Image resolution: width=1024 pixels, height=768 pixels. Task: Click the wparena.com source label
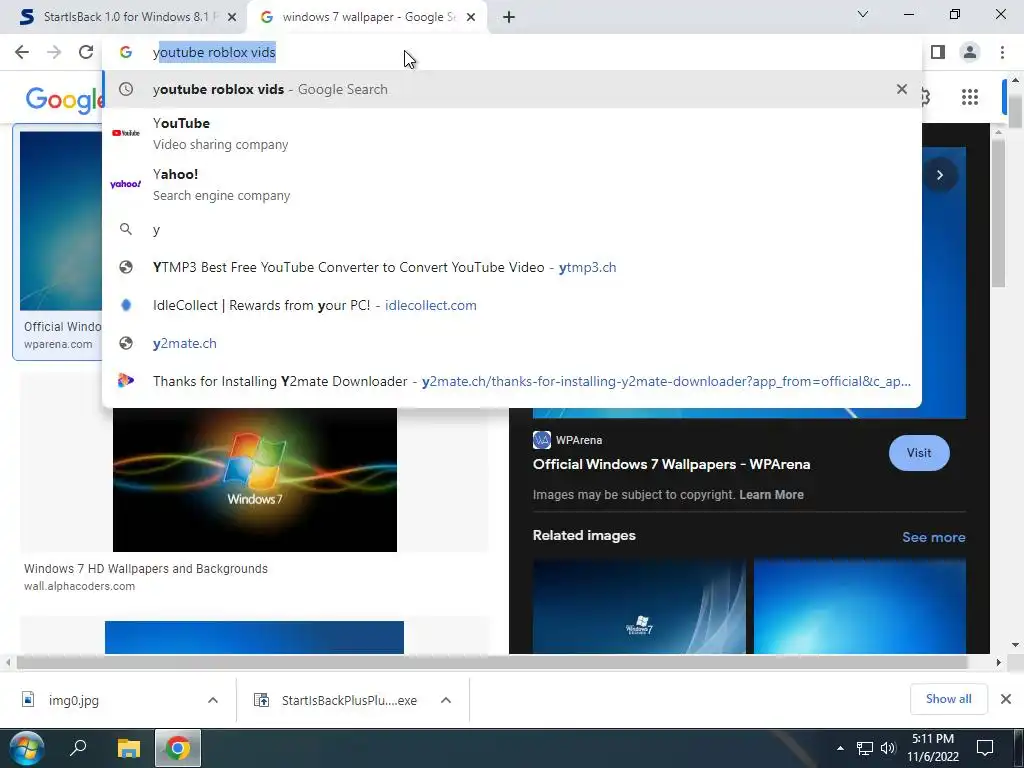[58, 344]
